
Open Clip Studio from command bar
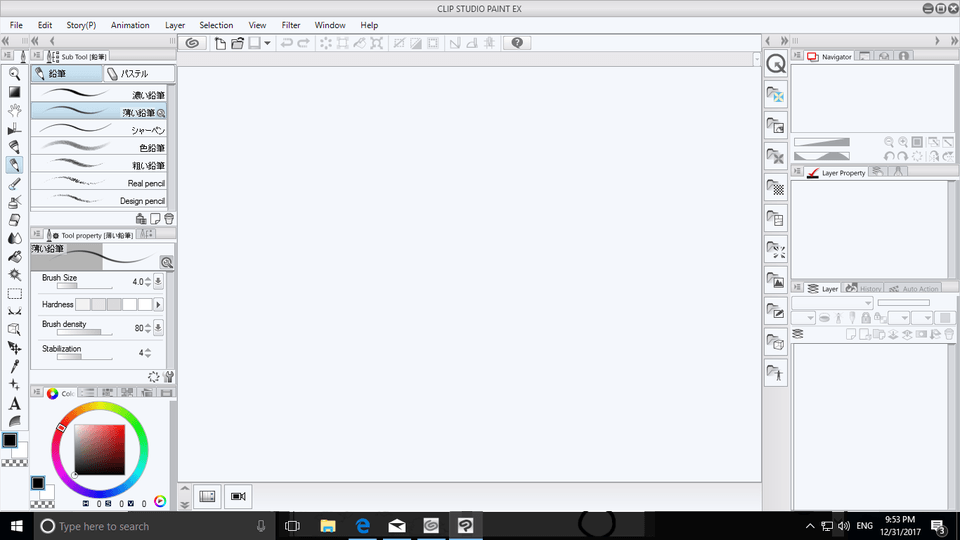pos(192,43)
